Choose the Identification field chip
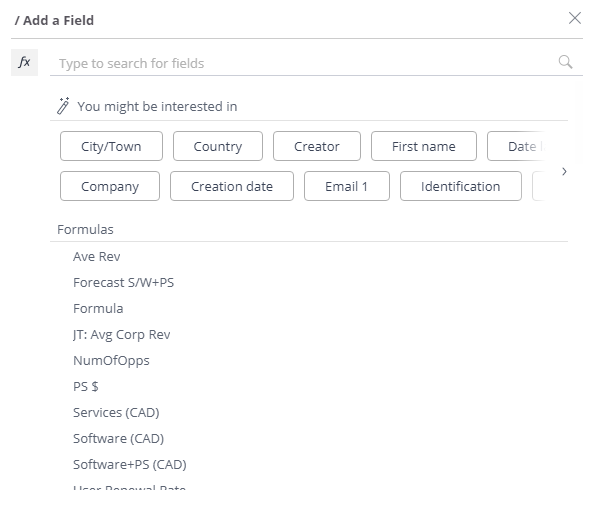This screenshot has width=596, height=505. point(461,186)
